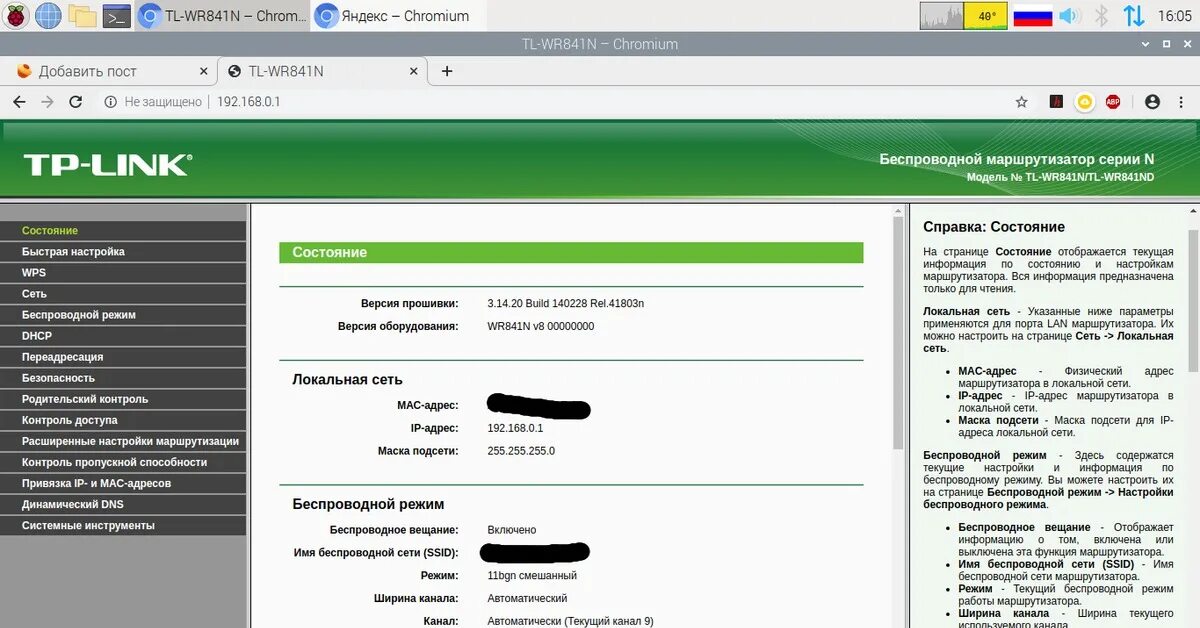Open Динамический DNS menu item
The height and width of the screenshot is (628, 1200).
coord(123,504)
